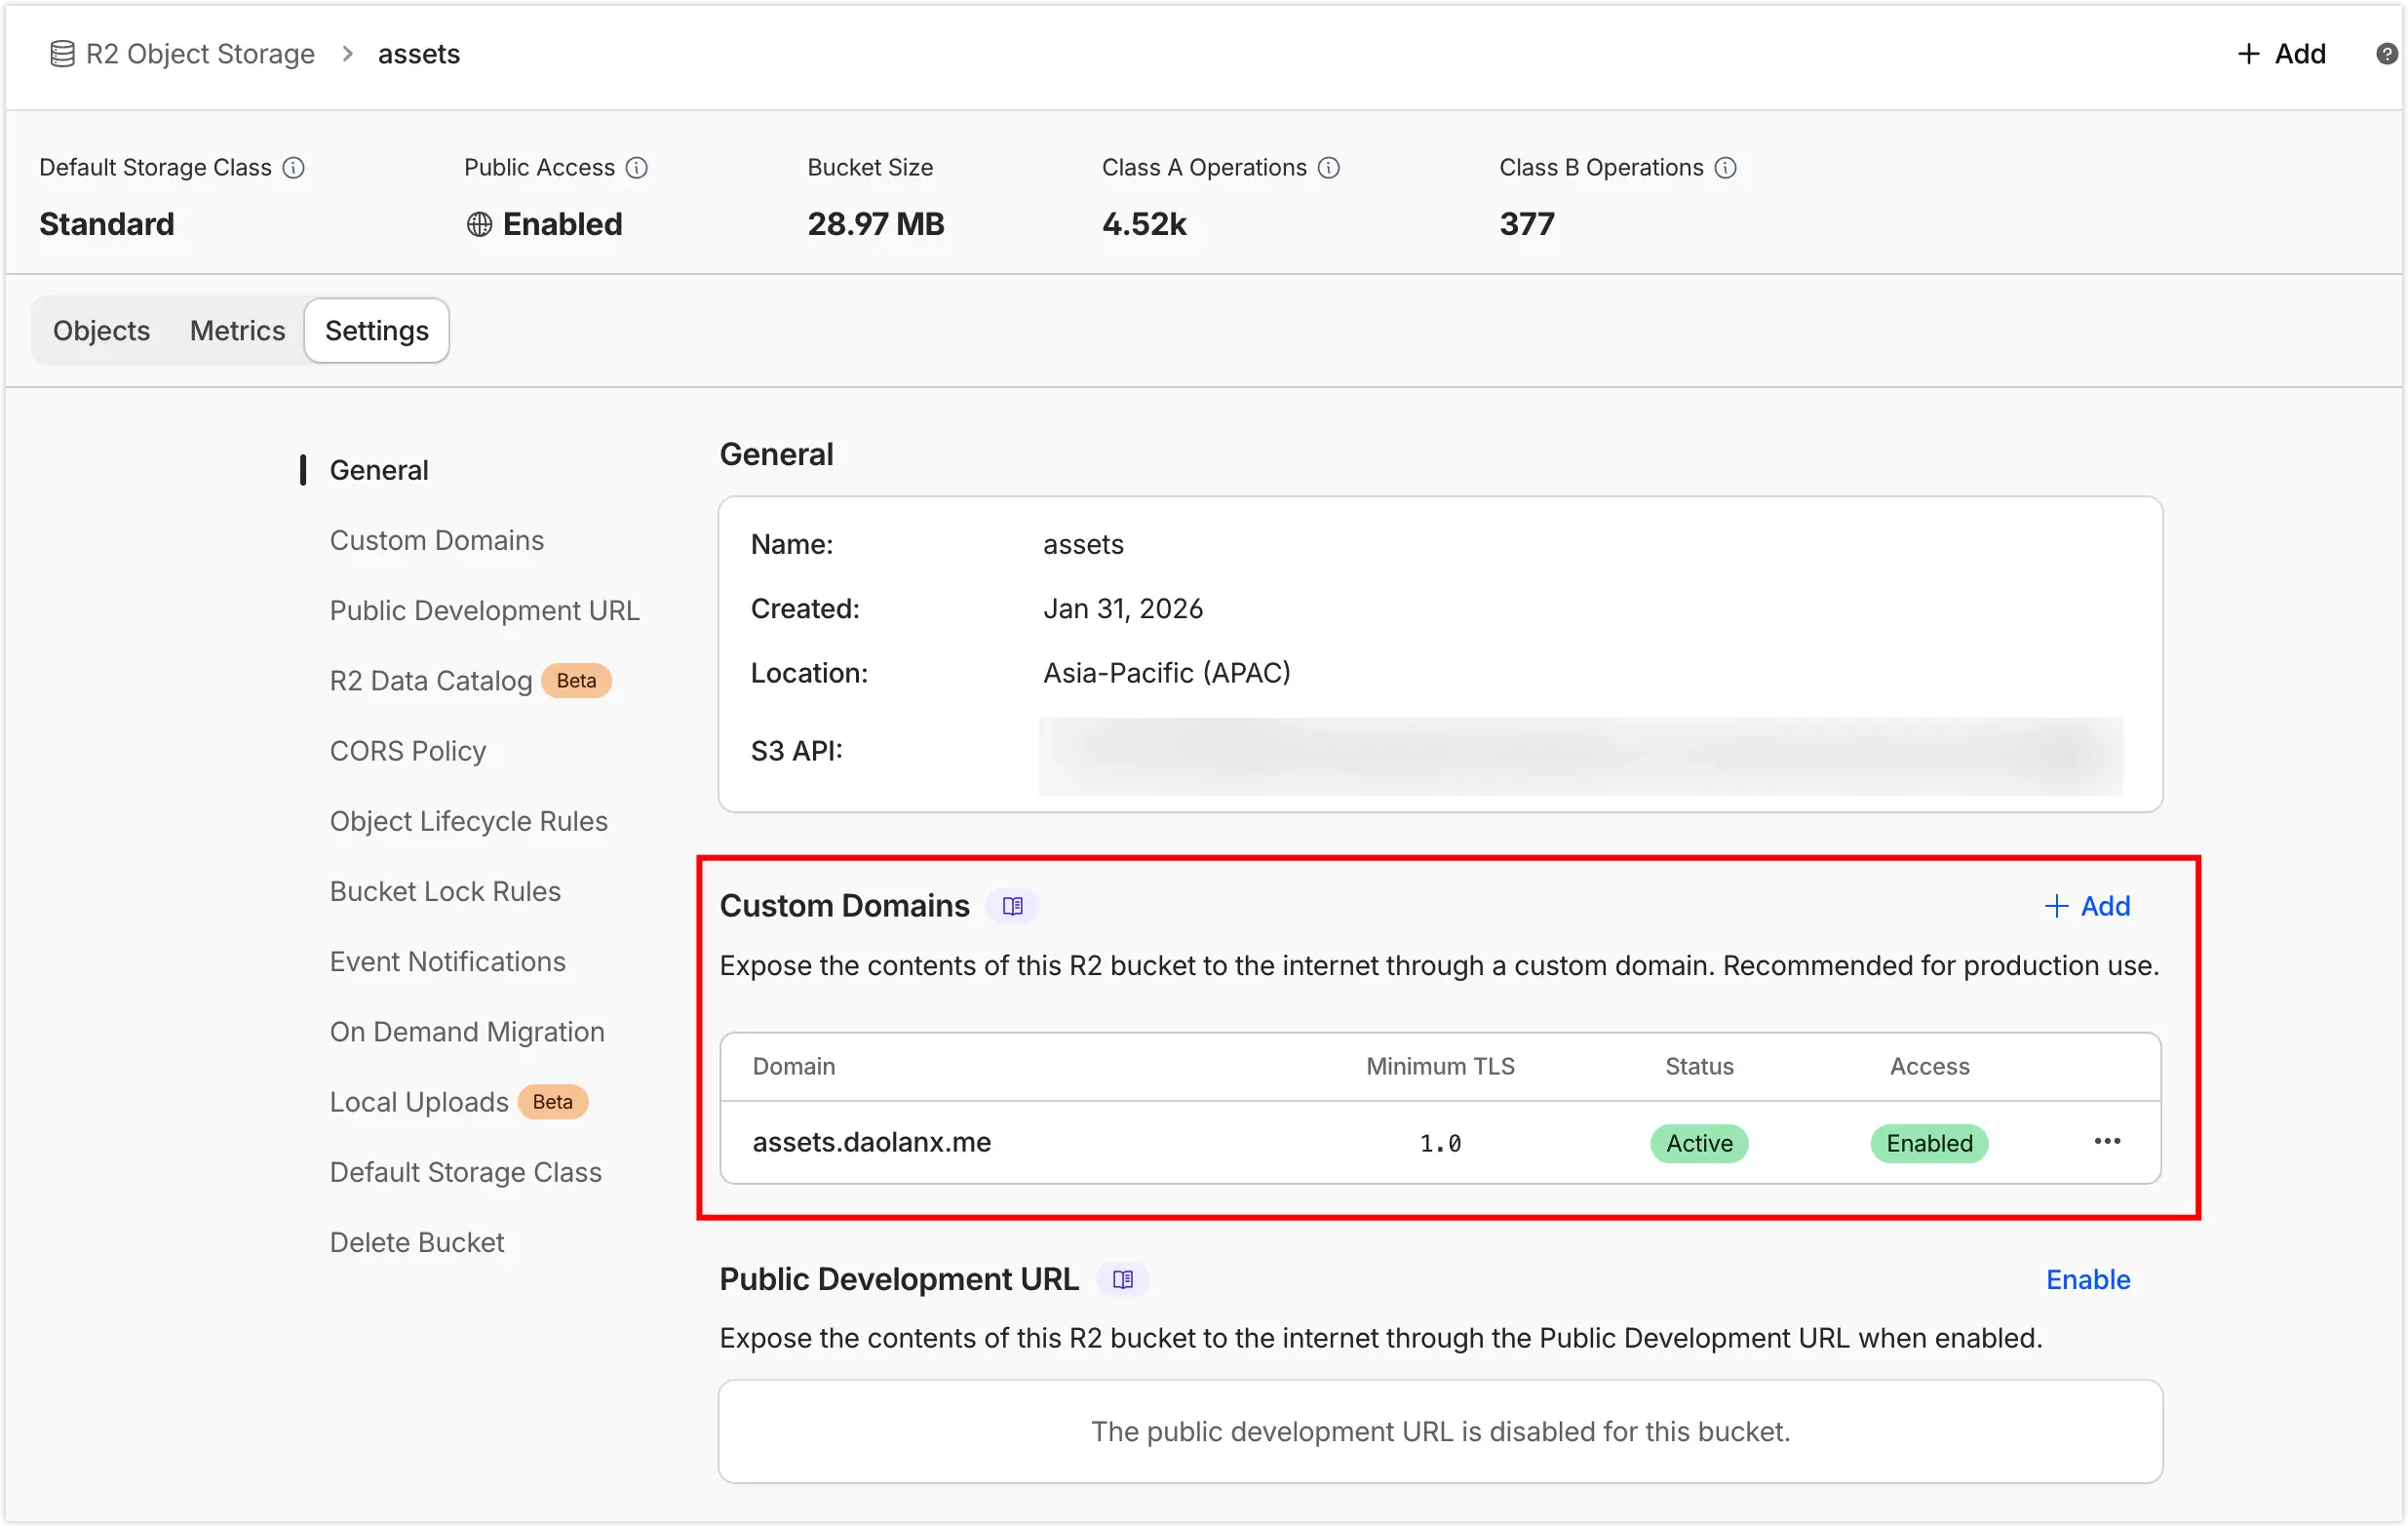Open three-dot menu for assets.daolanx.me
The width and height of the screenshot is (2408, 1527).
(2107, 1142)
